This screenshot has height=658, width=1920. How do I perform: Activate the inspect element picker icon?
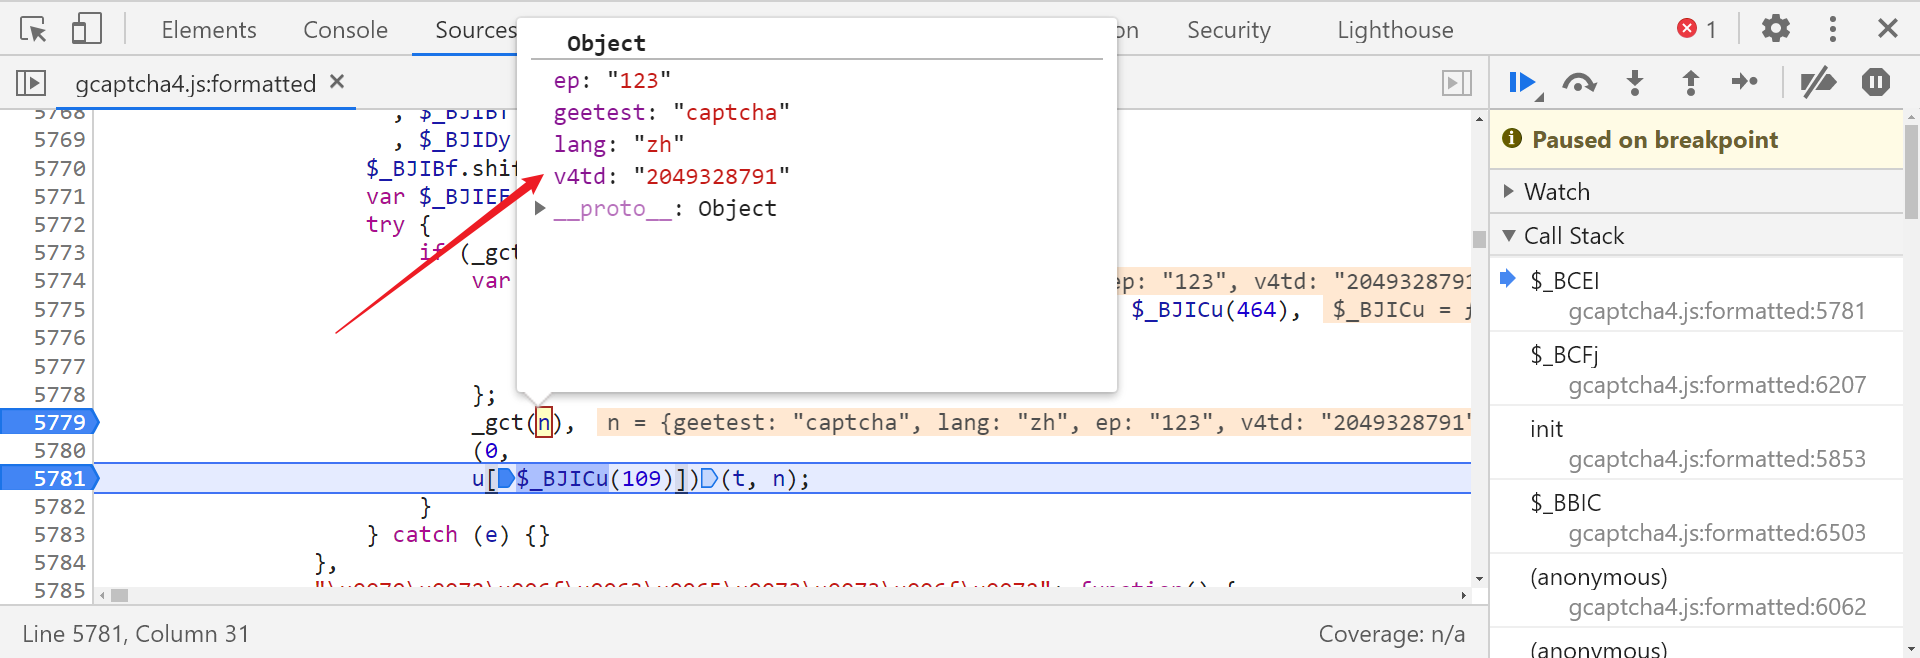point(33,29)
